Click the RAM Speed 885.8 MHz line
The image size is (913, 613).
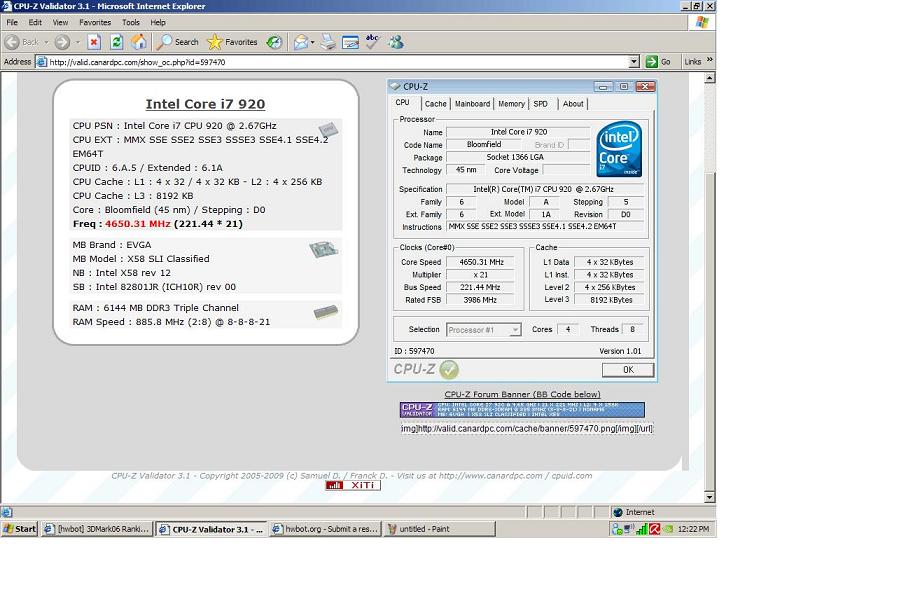pos(171,321)
